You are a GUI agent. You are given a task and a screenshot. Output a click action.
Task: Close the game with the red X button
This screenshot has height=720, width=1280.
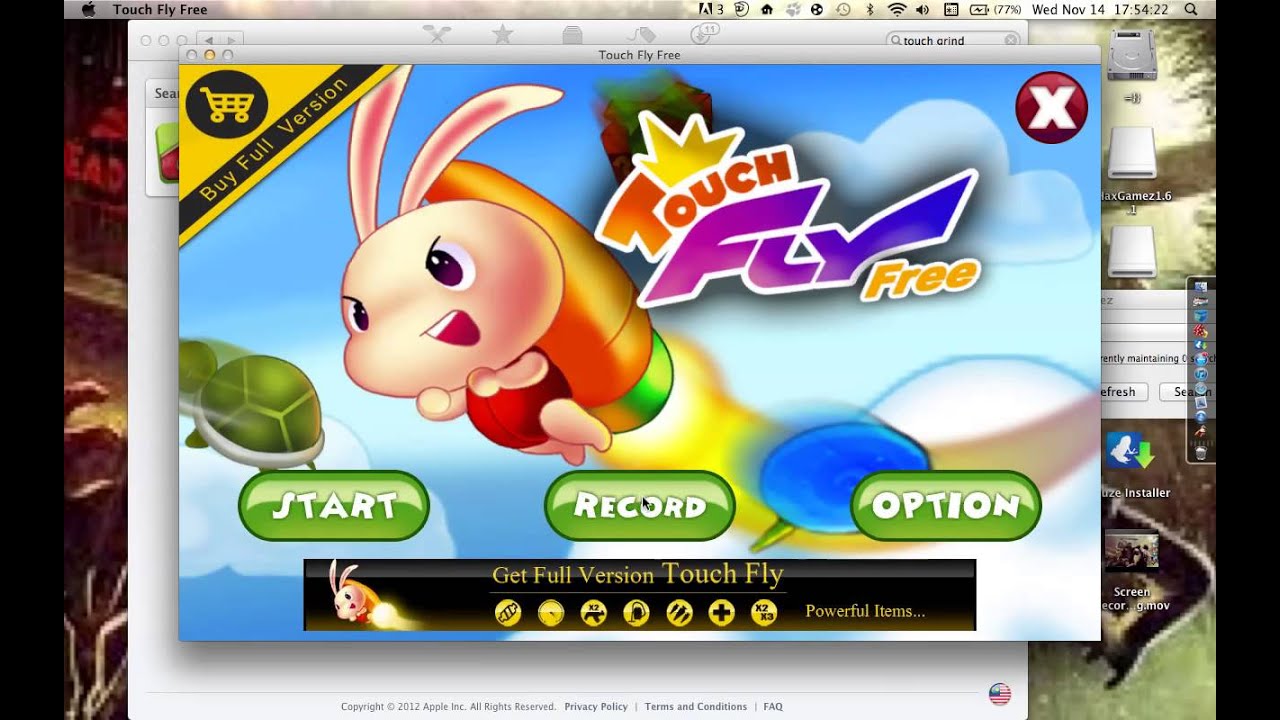[x=1051, y=108]
